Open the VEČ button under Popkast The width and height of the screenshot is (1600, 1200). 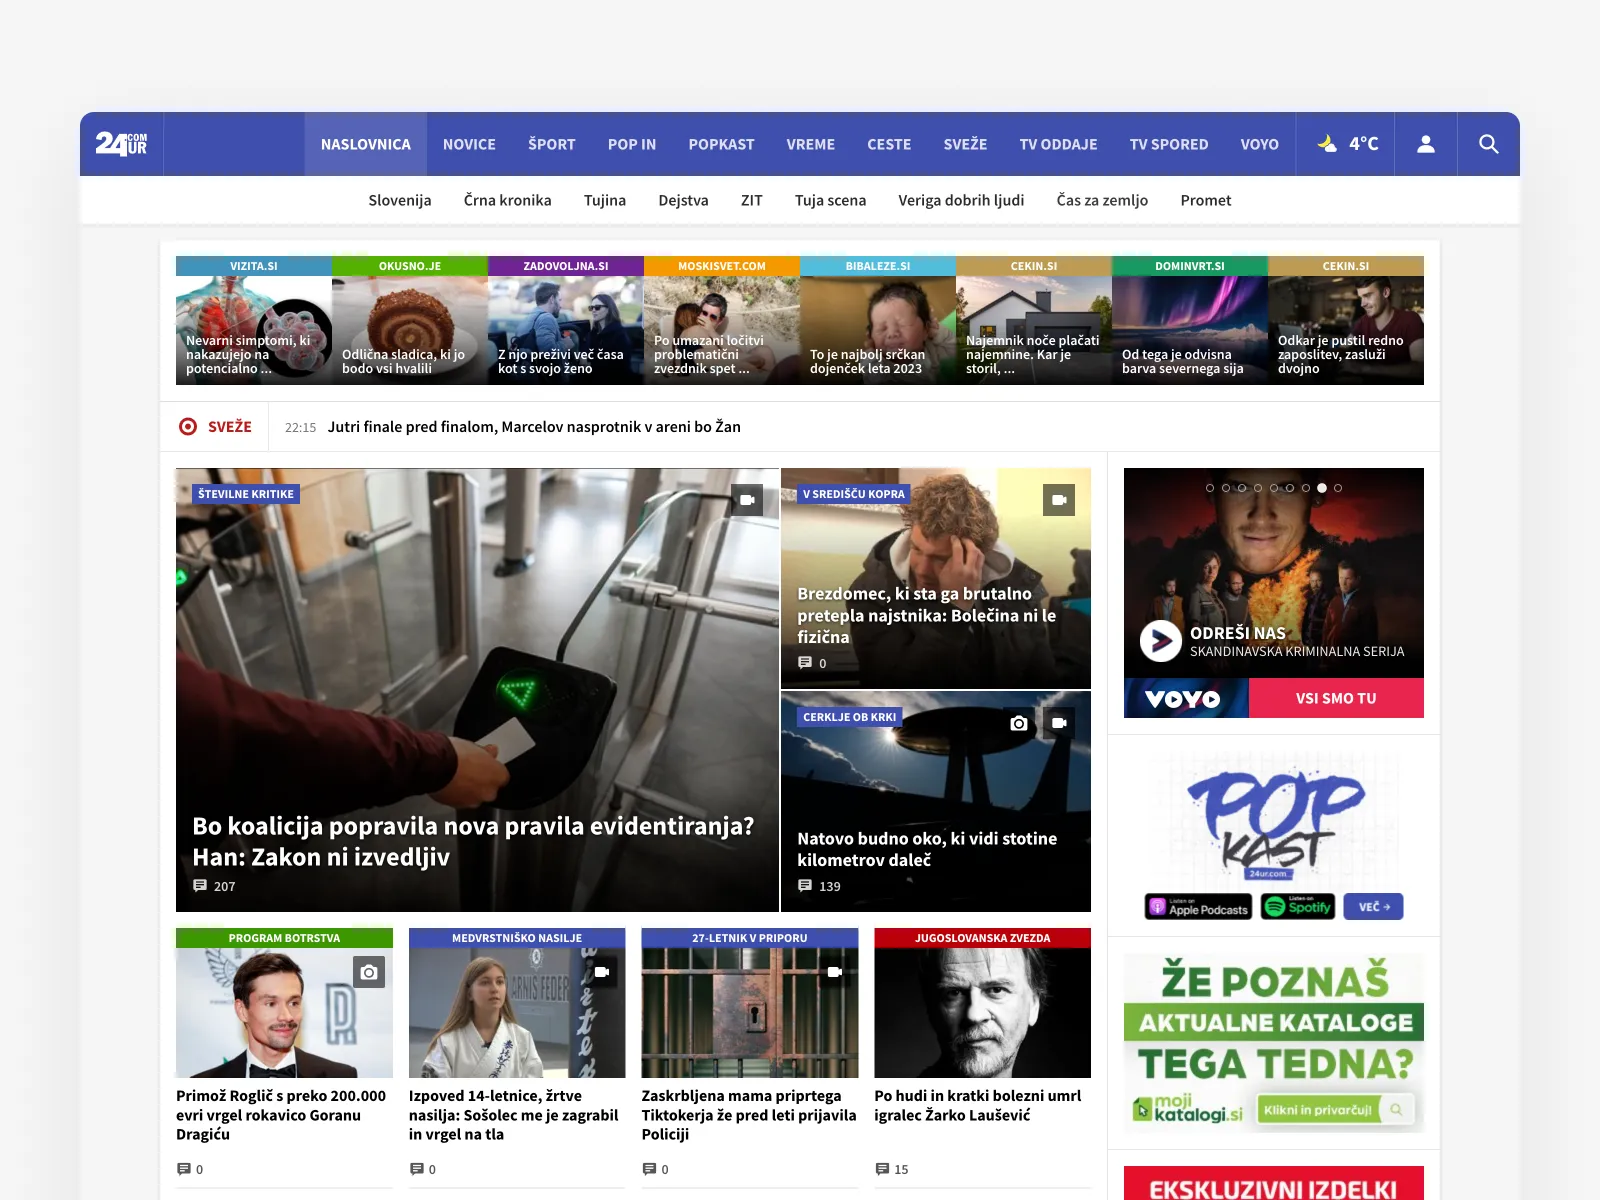pyautogui.click(x=1373, y=907)
